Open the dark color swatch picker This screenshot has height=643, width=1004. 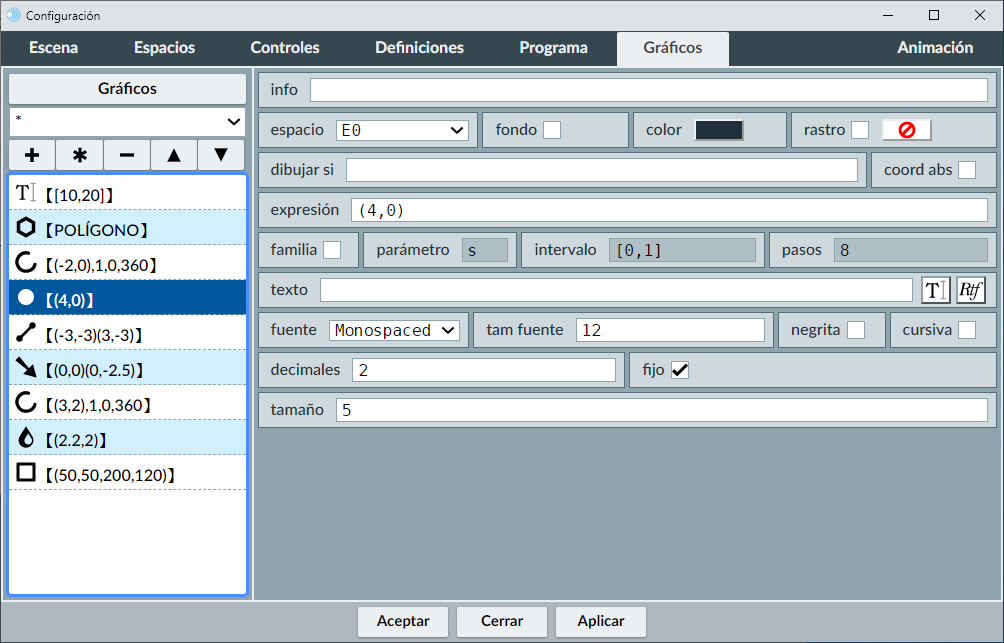tap(719, 130)
